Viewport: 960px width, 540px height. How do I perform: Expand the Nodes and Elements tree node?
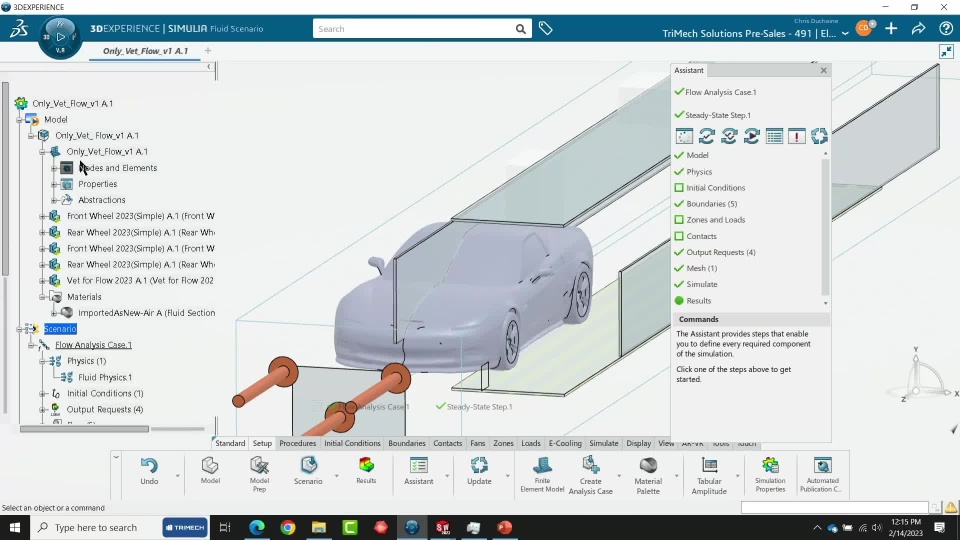tap(54, 168)
